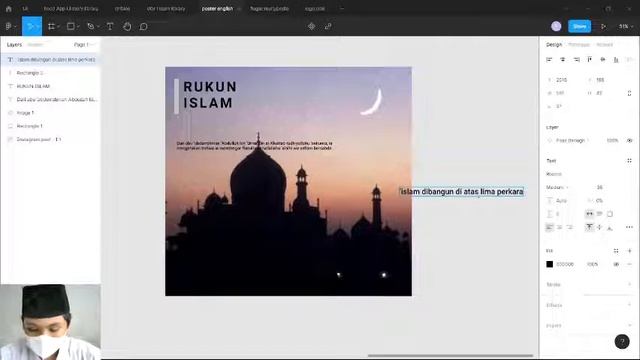Select the Frame tool

pos(51,26)
